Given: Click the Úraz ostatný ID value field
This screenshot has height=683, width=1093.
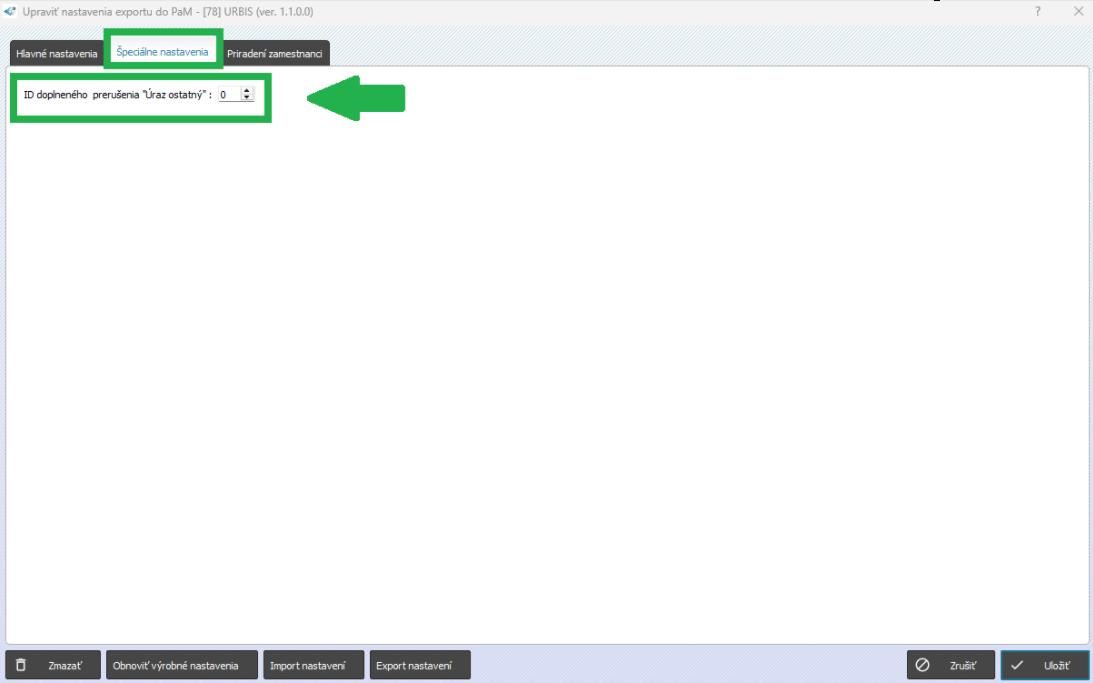Looking at the screenshot, I should [x=228, y=95].
